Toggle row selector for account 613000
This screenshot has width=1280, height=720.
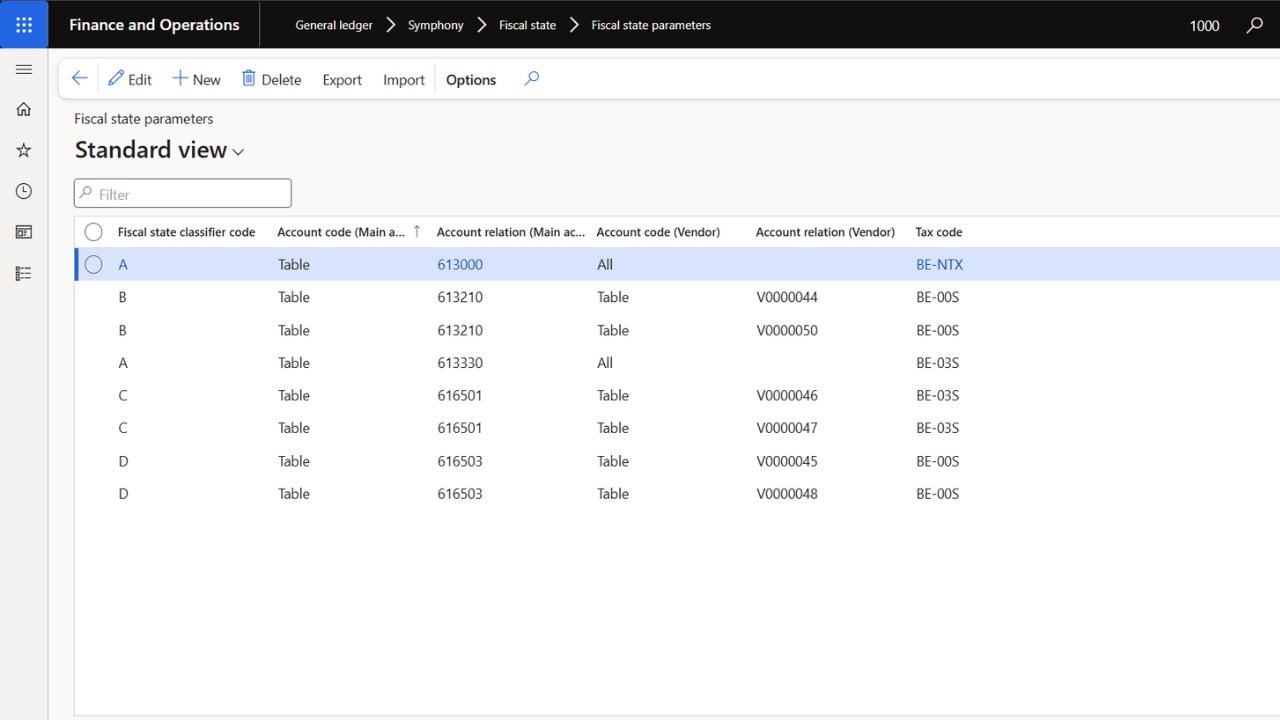[x=93, y=265]
